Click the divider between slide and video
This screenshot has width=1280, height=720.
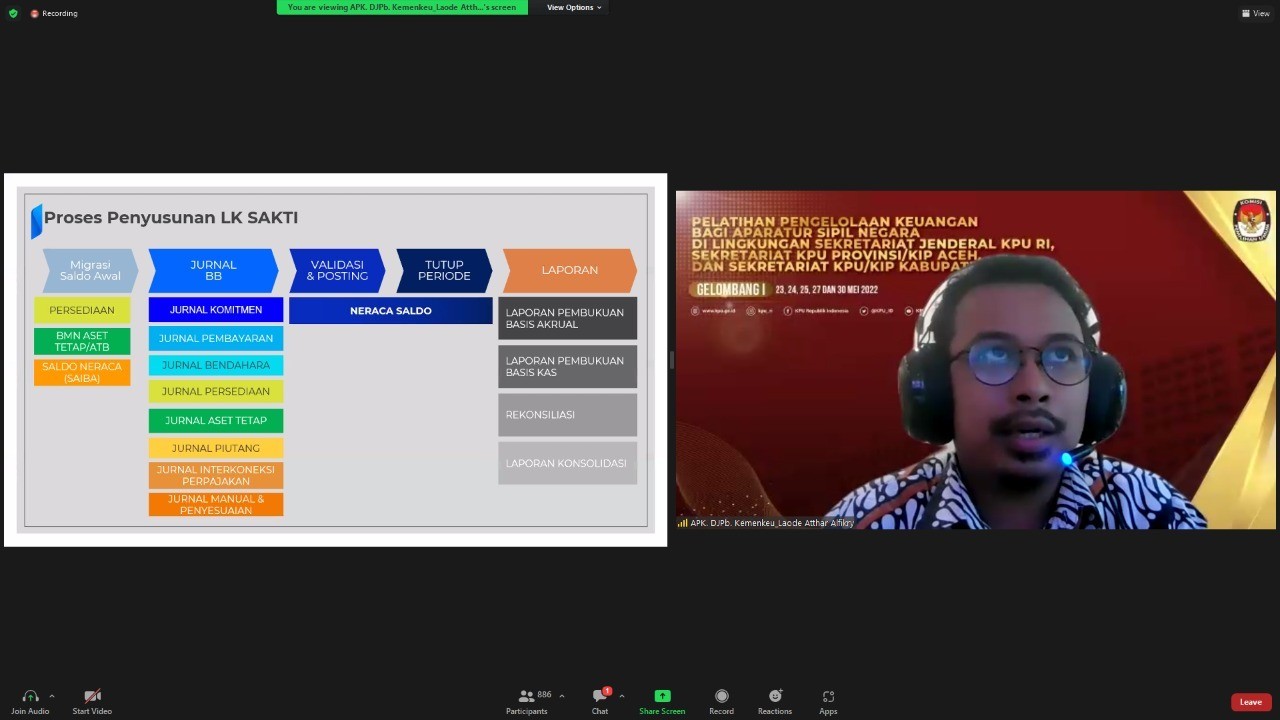pyautogui.click(x=671, y=360)
